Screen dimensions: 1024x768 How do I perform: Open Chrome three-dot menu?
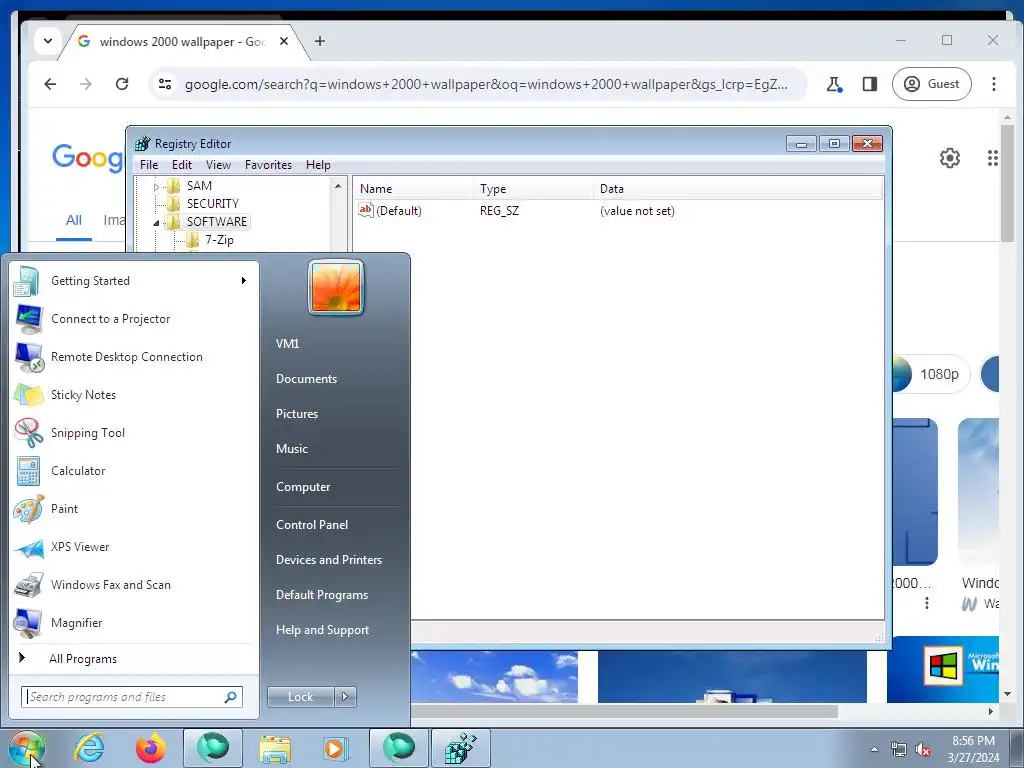point(993,84)
